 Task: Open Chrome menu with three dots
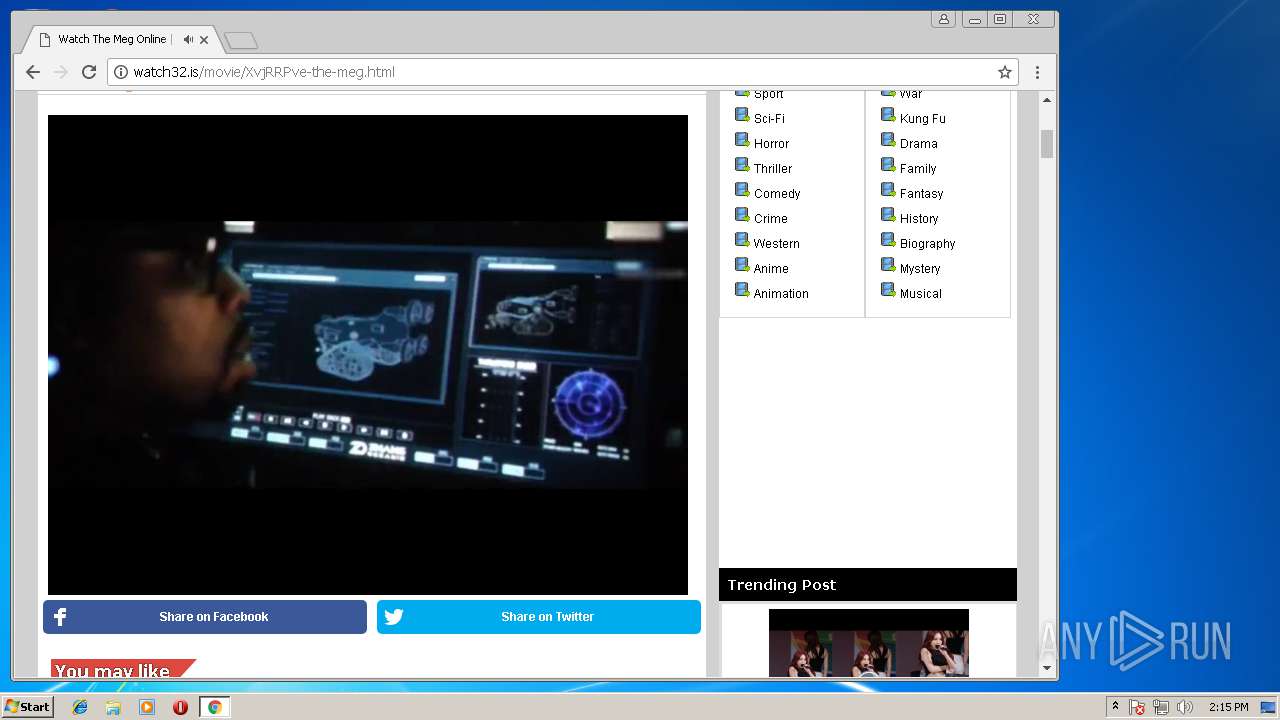click(x=1037, y=72)
